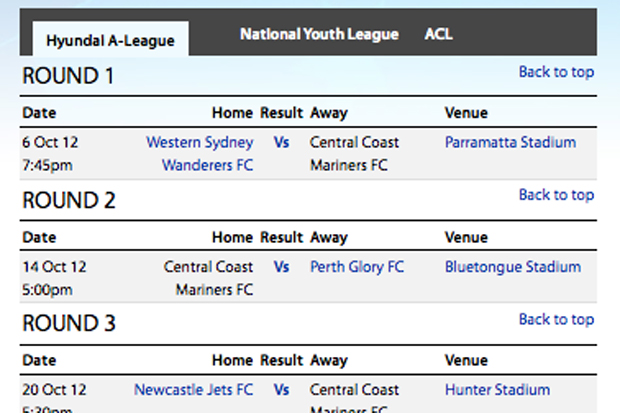
Task: Click Back to top beside Round 2
Action: click(x=556, y=195)
